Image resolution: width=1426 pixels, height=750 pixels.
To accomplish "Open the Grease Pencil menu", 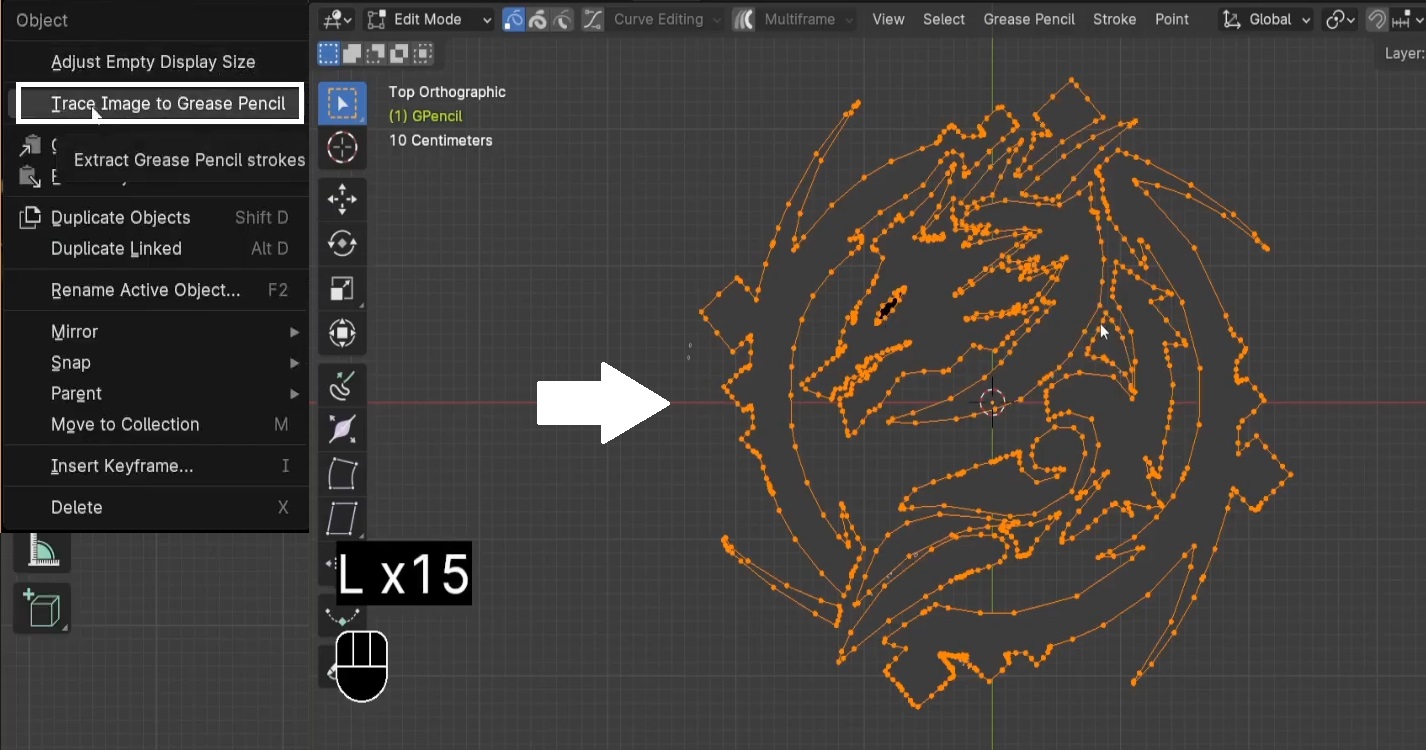I will click(1029, 19).
